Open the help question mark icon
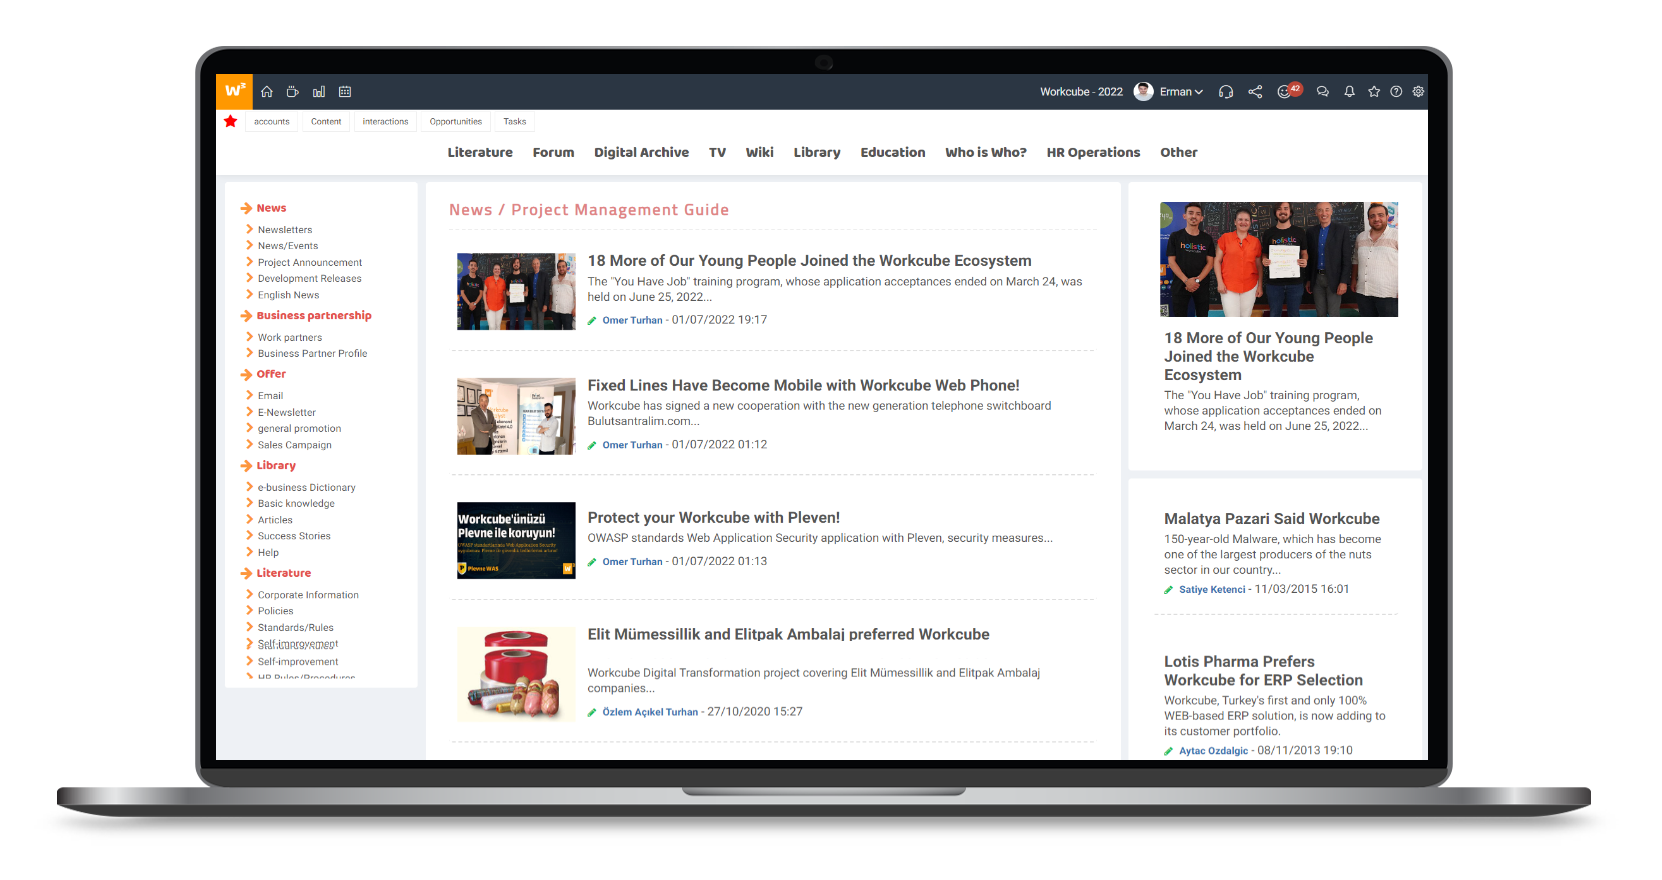 (x=1396, y=92)
